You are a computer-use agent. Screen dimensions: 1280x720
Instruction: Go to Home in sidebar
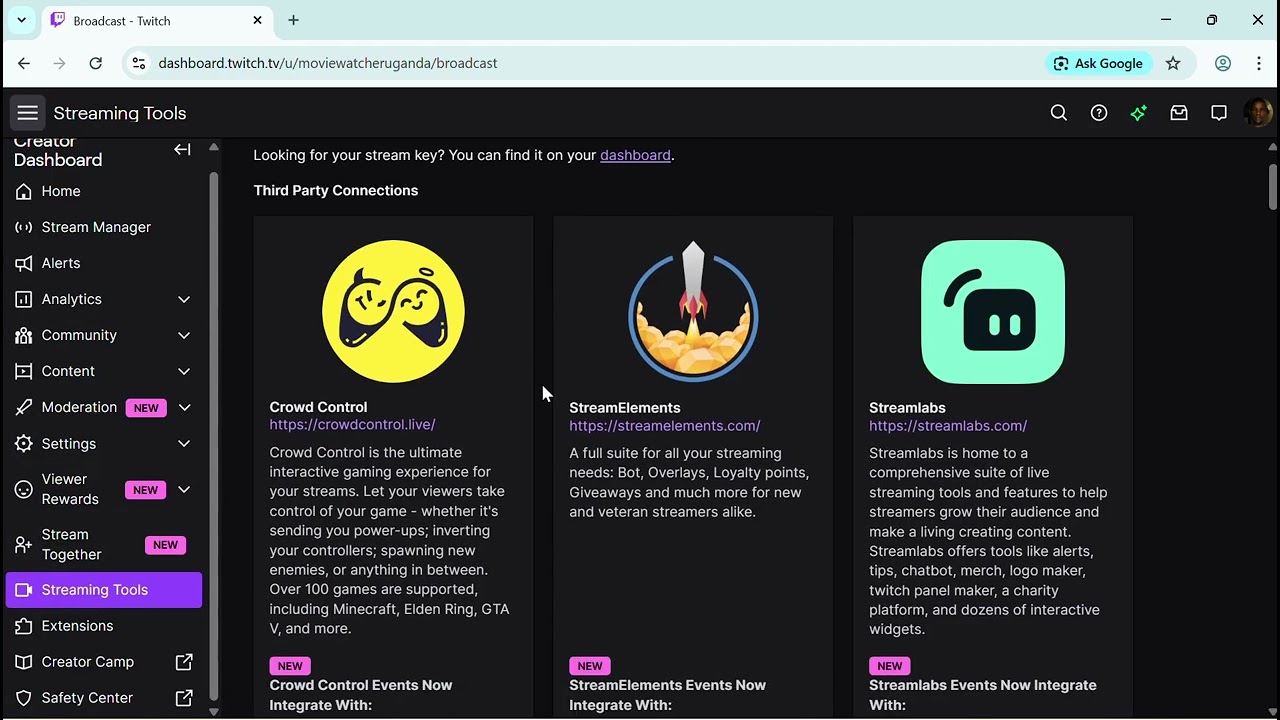tap(104, 191)
